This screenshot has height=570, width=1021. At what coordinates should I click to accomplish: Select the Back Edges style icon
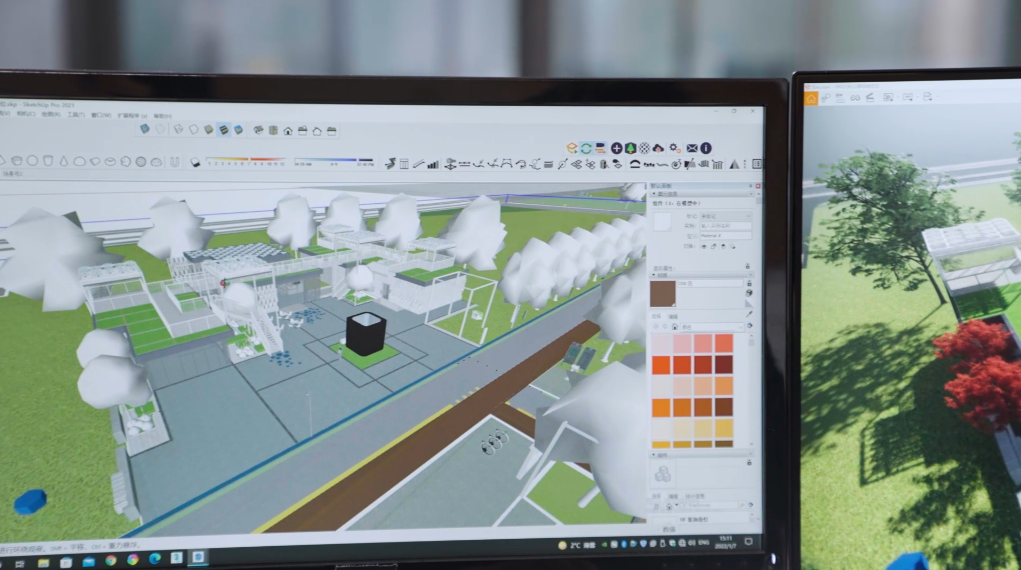[161, 129]
